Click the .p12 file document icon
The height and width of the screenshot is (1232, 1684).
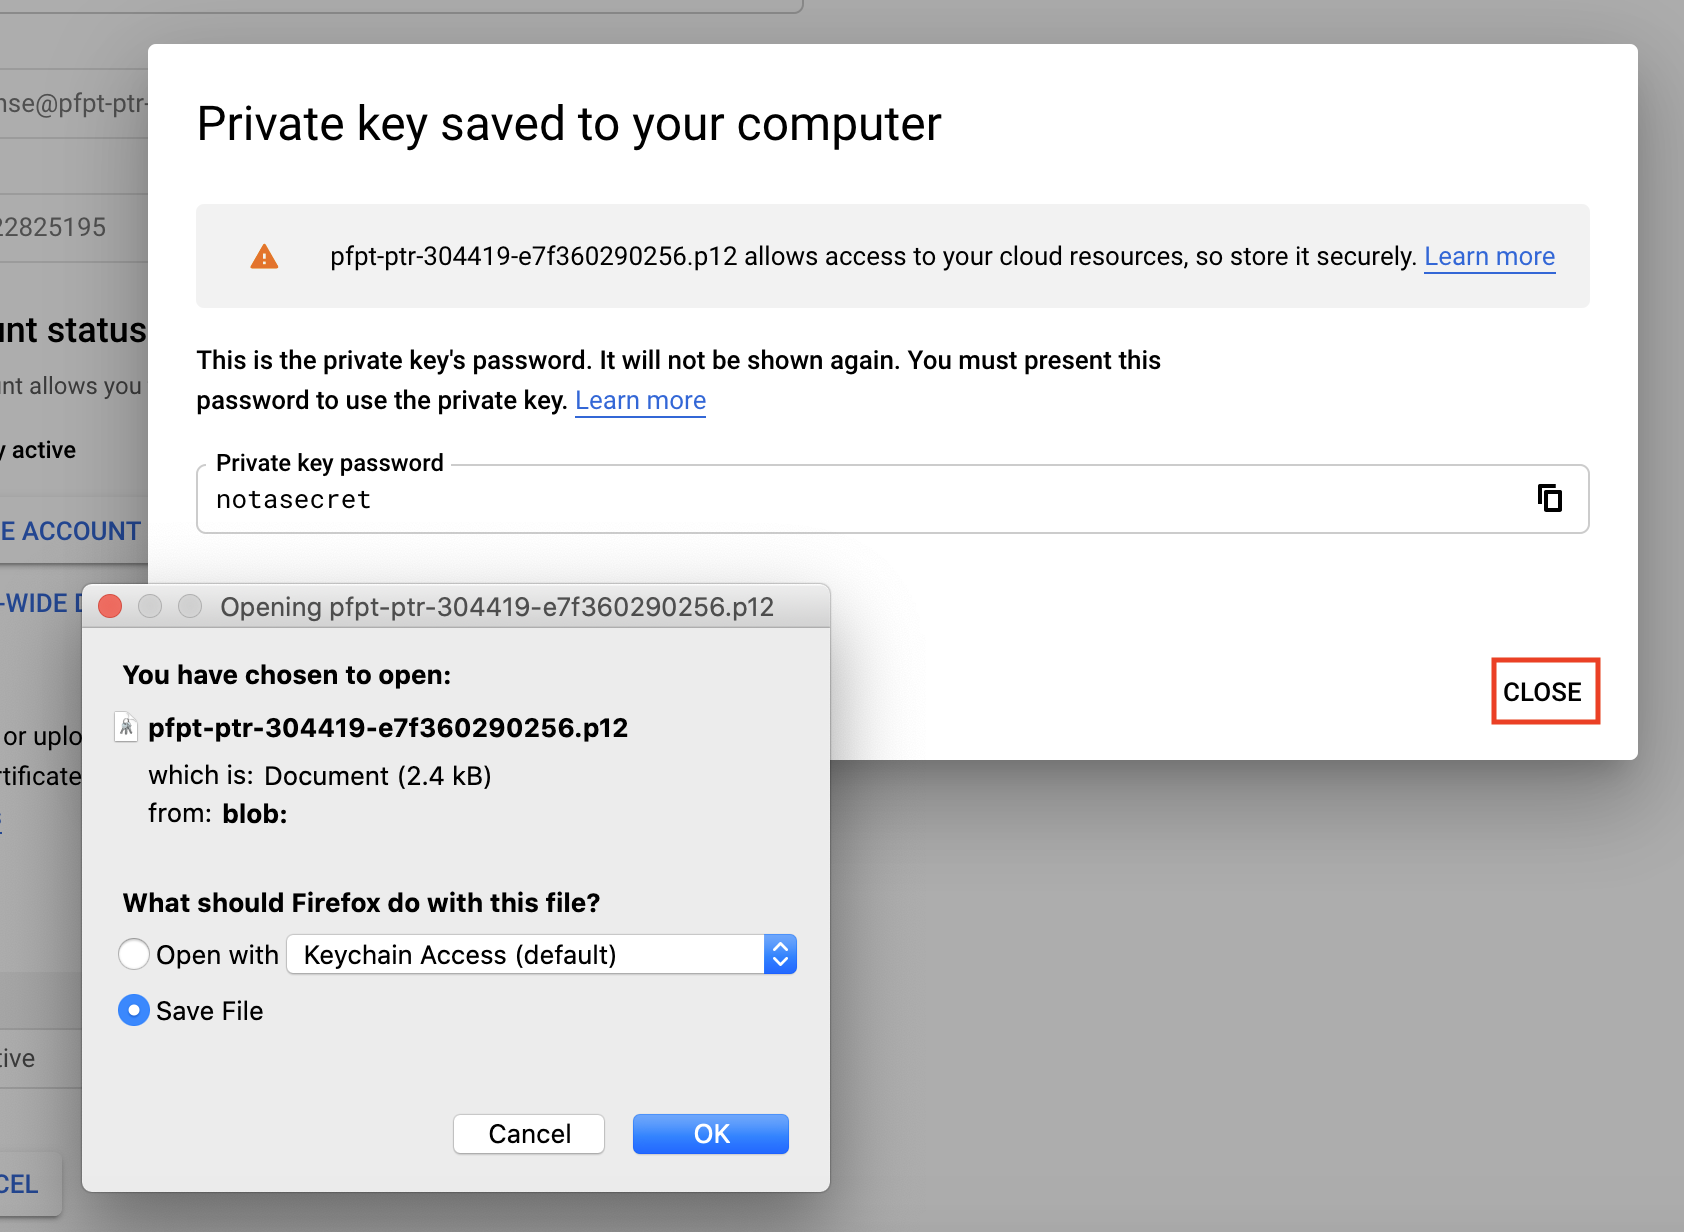tap(126, 727)
